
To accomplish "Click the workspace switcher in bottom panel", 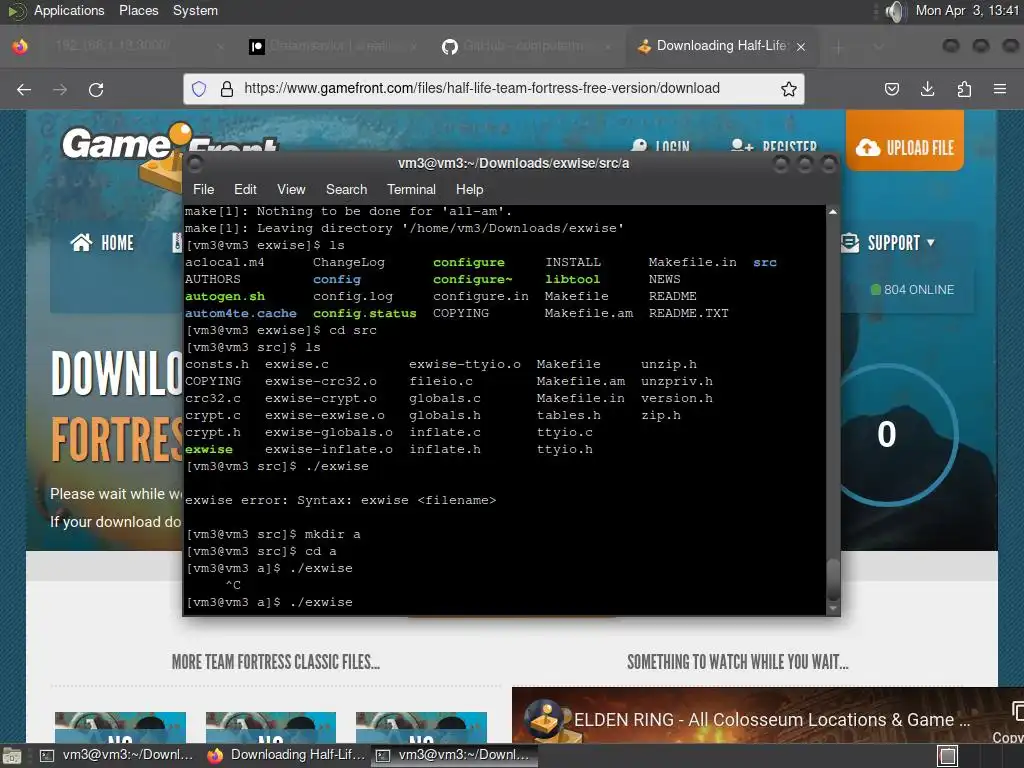I will (x=948, y=756).
